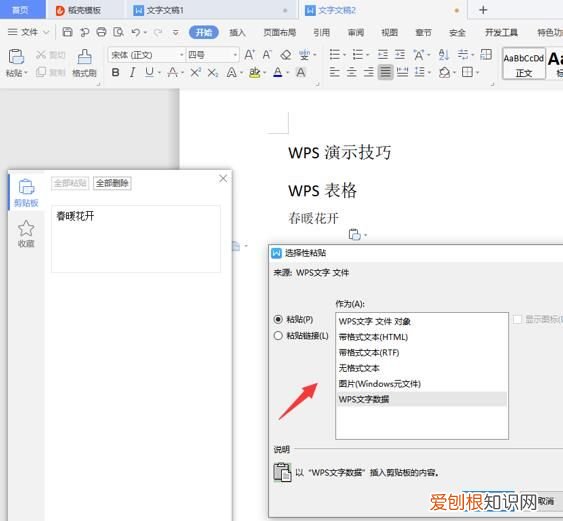Align text right

pyautogui.click(x=368, y=72)
